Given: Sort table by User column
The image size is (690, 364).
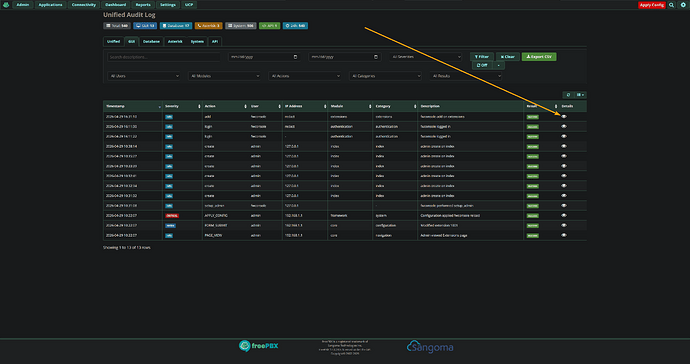Looking at the screenshot, I should point(265,106).
